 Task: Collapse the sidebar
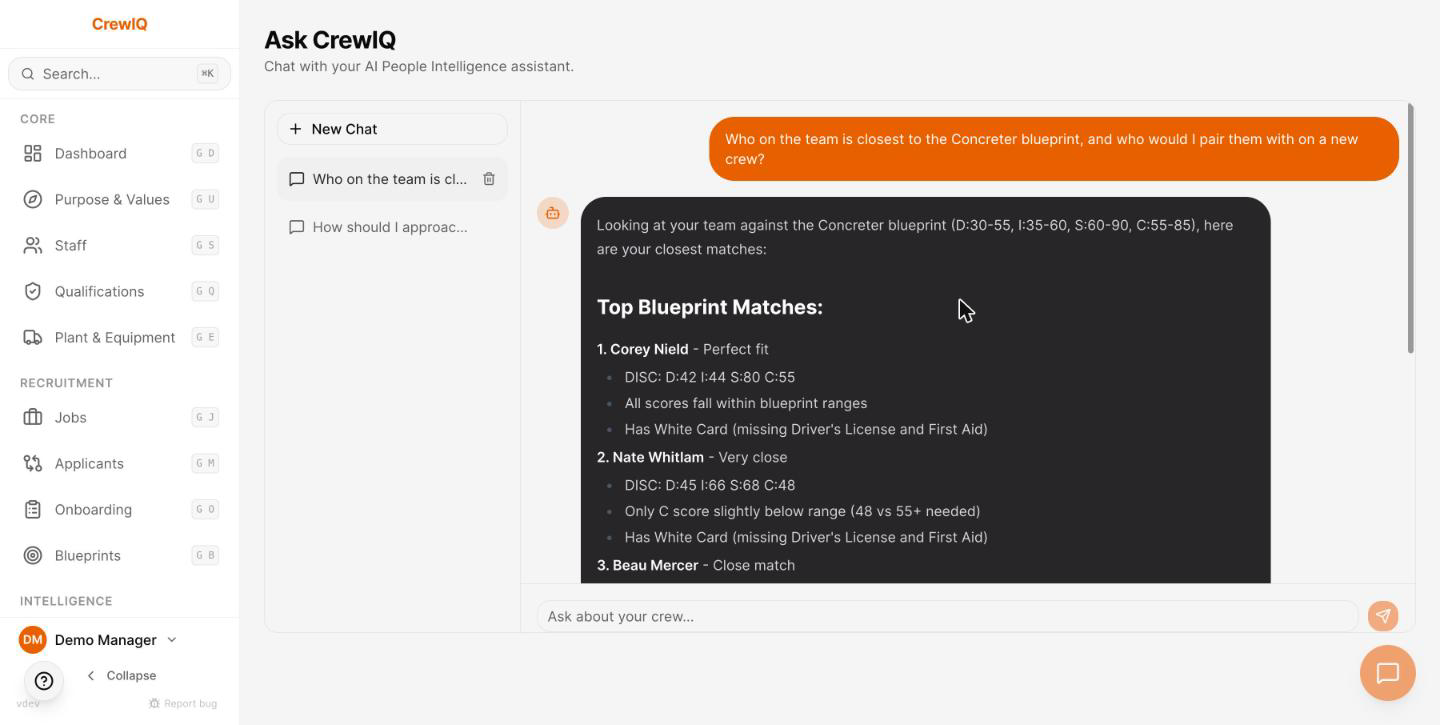click(121, 675)
